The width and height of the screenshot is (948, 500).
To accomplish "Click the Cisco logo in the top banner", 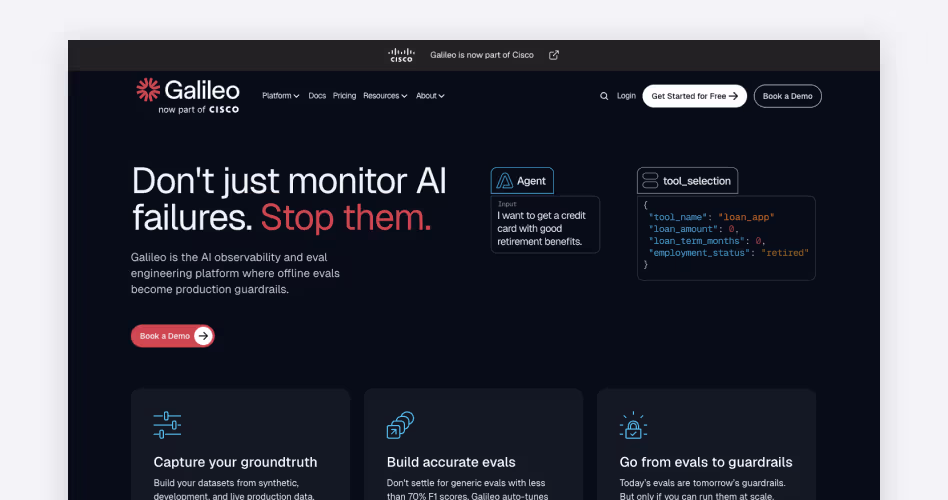I will pyautogui.click(x=401, y=55).
